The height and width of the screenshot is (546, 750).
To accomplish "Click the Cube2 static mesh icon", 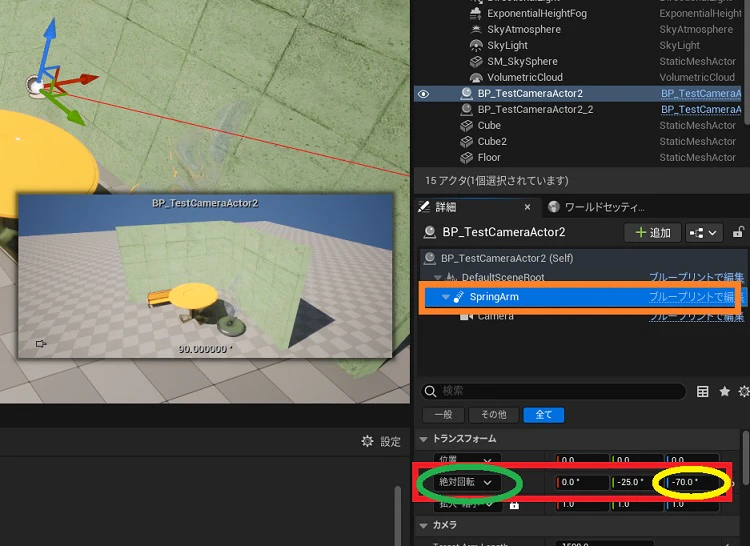I will pyautogui.click(x=466, y=142).
